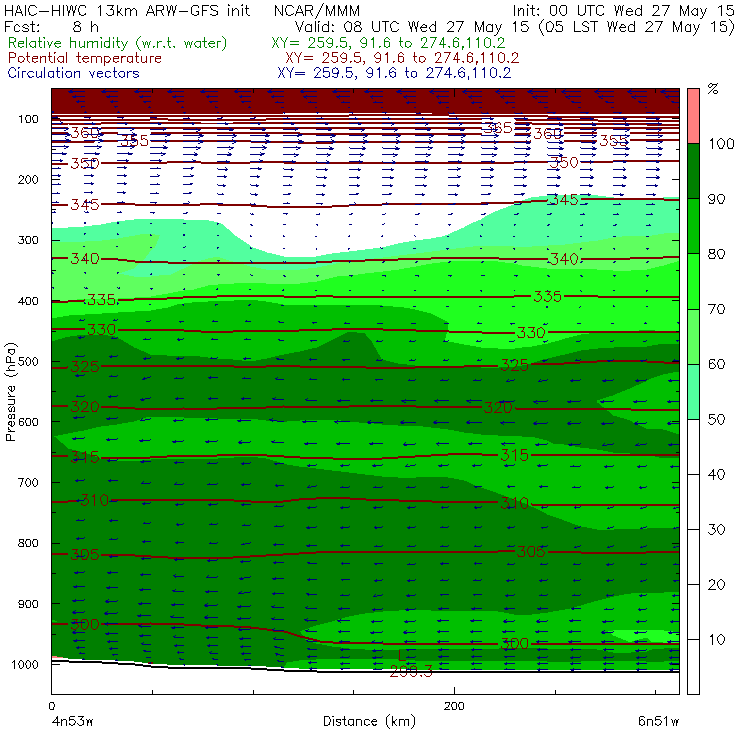Click the '500' pressure axis tick label
The width and height of the screenshot is (740, 740).
[x=28, y=362]
